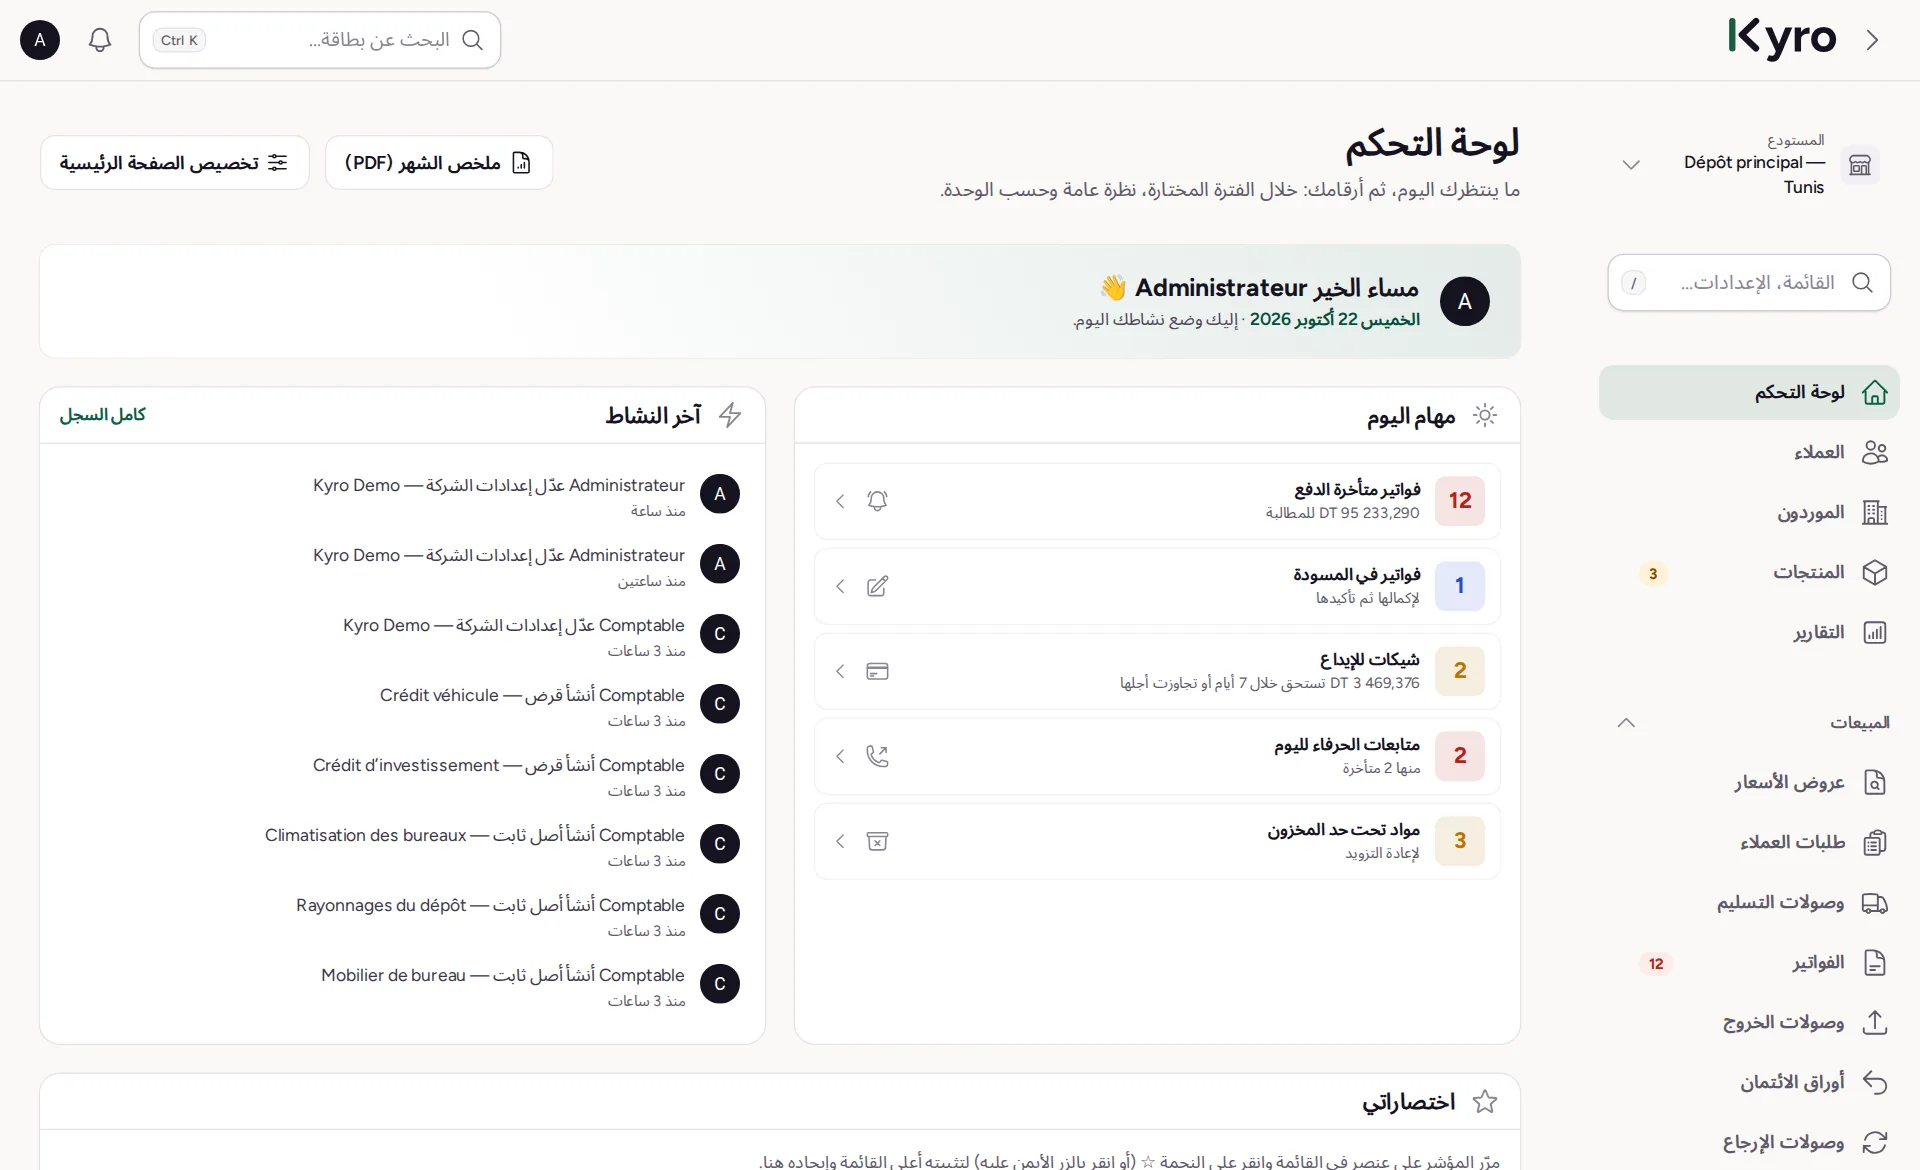1920x1170 pixels.
Task: Click تخصيص الصفحة الرئيسية button
Action: tap(175, 162)
